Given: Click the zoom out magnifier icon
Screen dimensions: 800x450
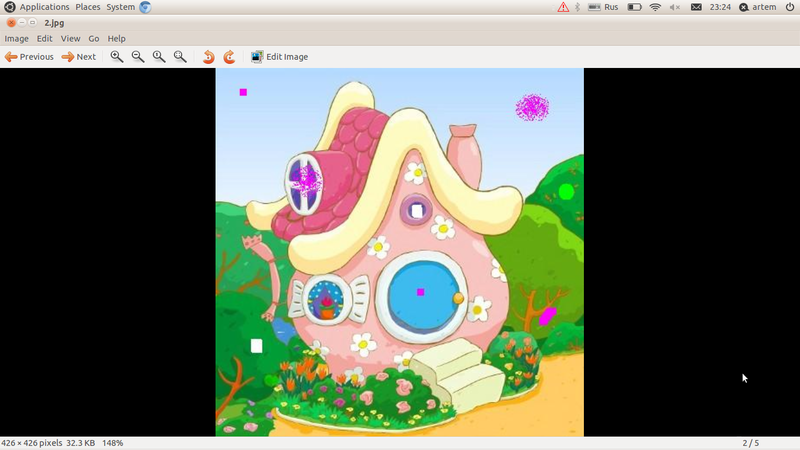Looking at the screenshot, I should (x=138, y=57).
